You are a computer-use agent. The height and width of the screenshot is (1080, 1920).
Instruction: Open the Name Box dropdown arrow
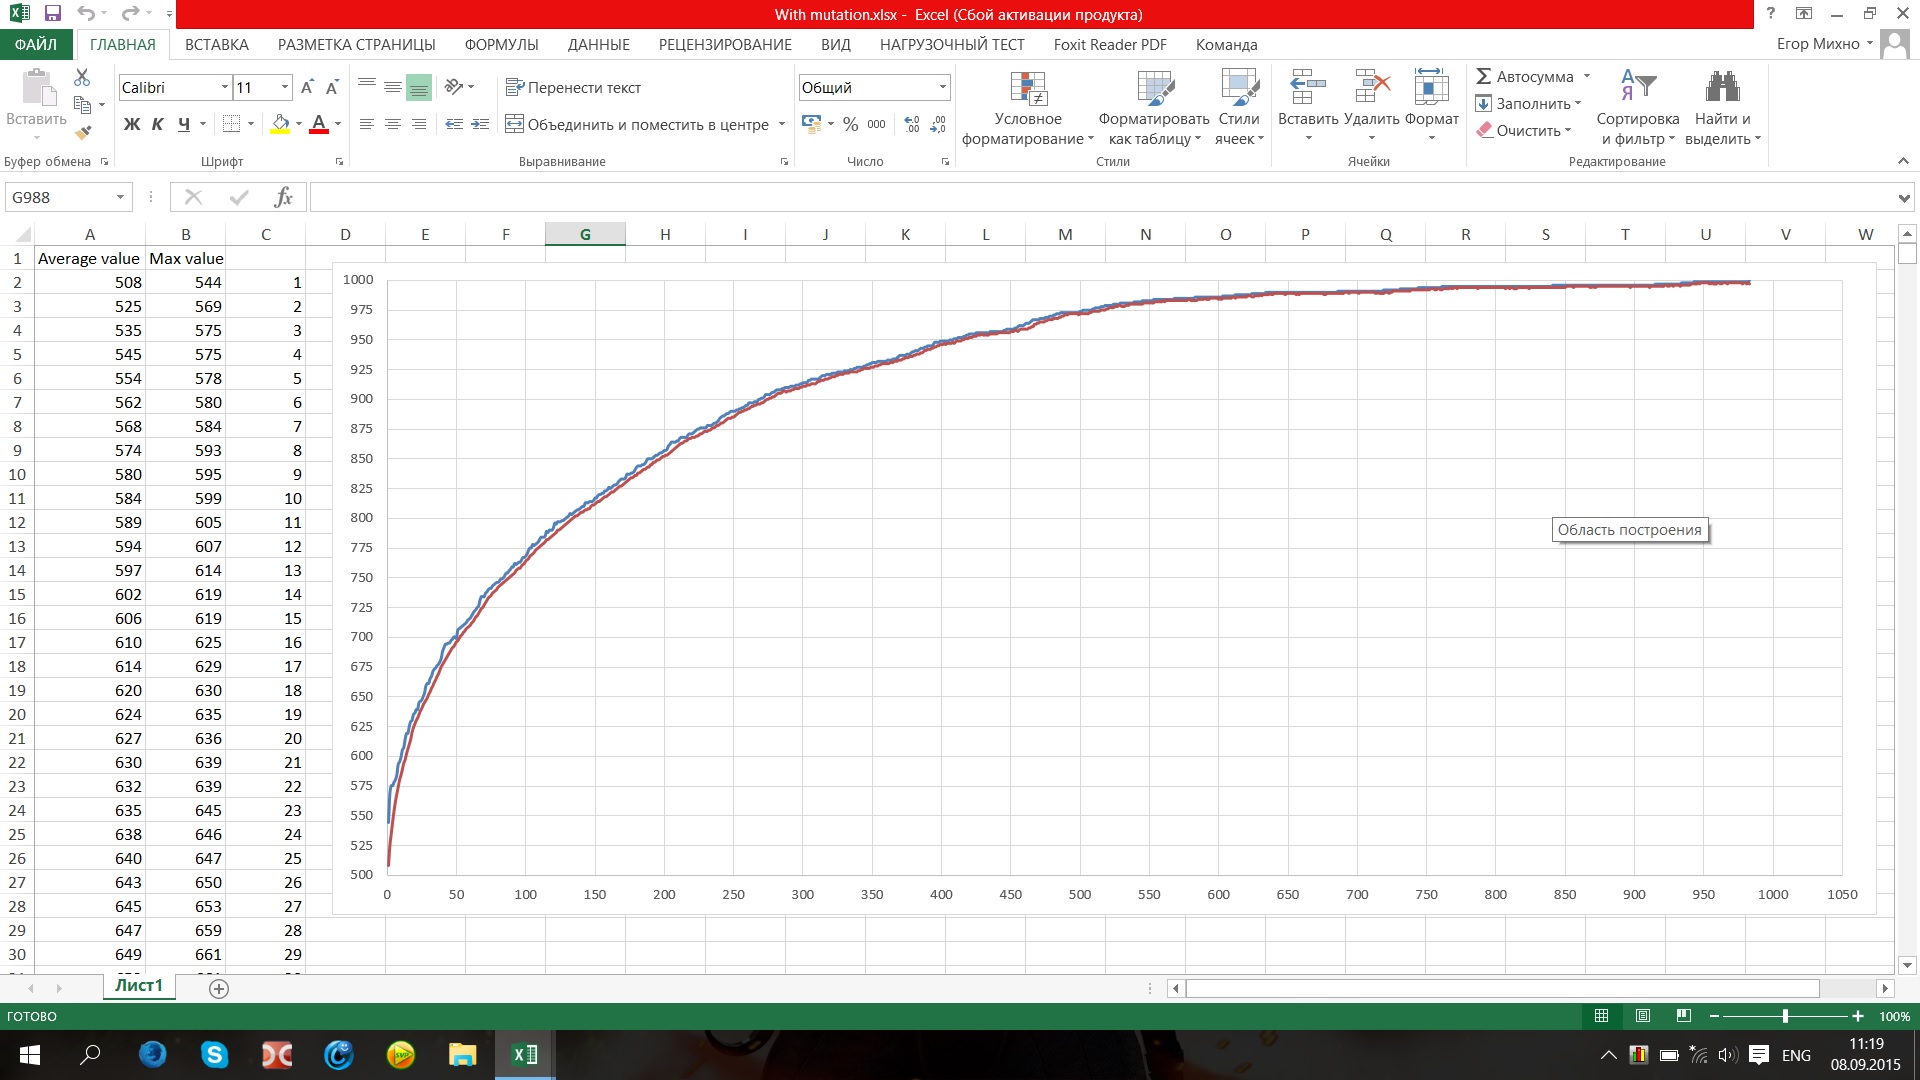(x=120, y=197)
